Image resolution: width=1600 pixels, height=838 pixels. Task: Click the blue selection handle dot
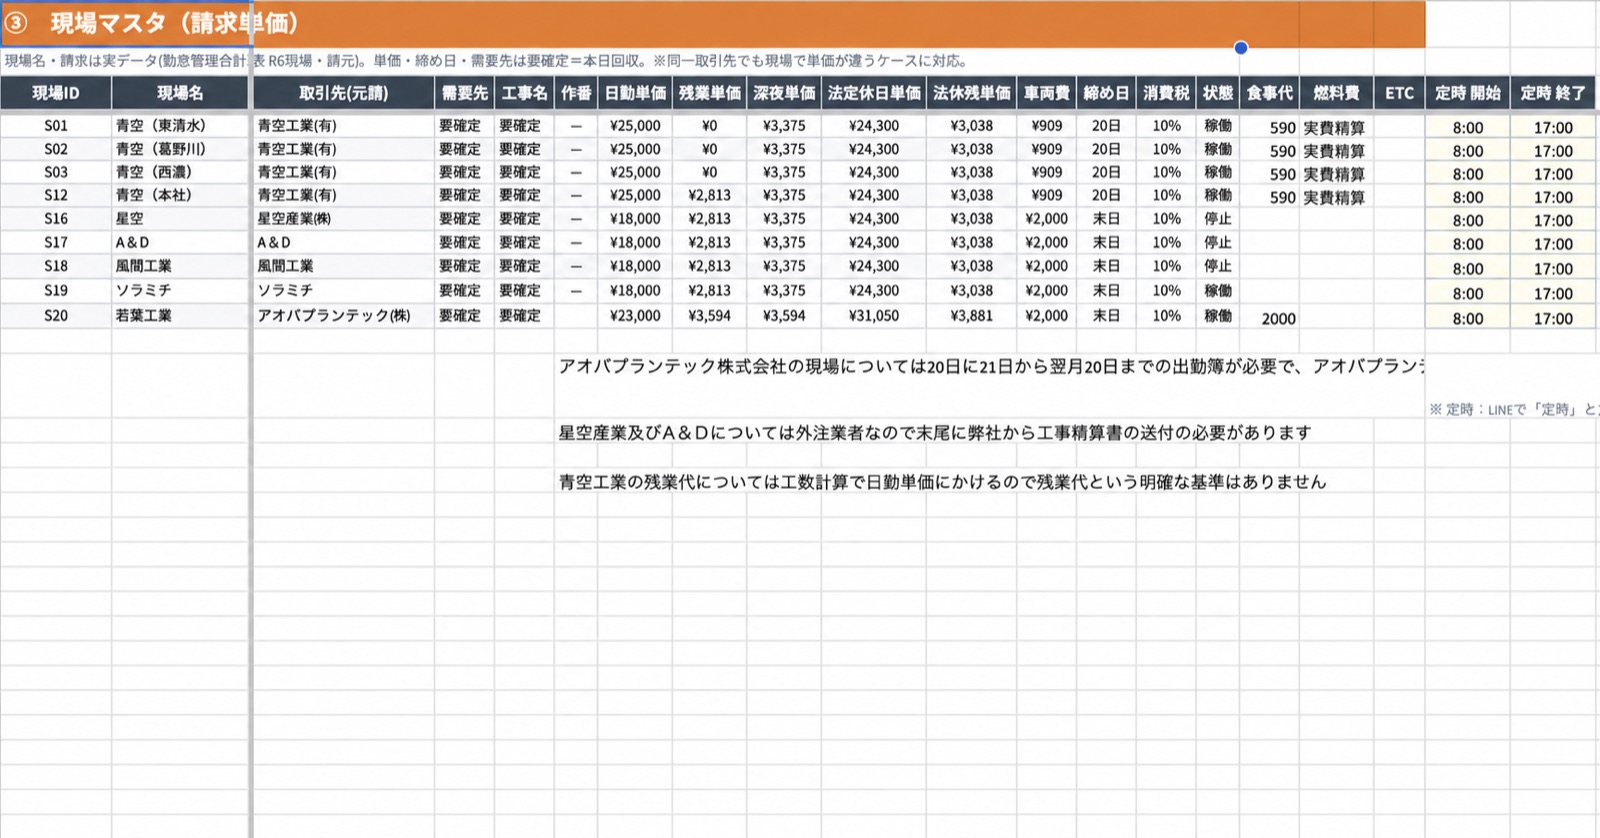click(x=1241, y=47)
